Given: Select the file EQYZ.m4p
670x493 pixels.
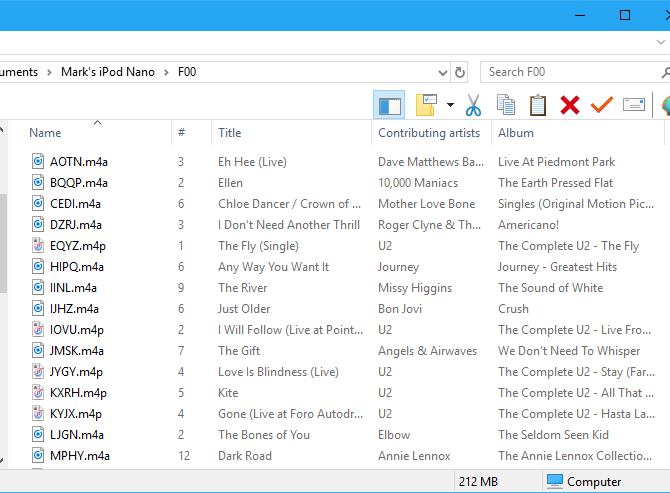Looking at the screenshot, I should (76, 246).
